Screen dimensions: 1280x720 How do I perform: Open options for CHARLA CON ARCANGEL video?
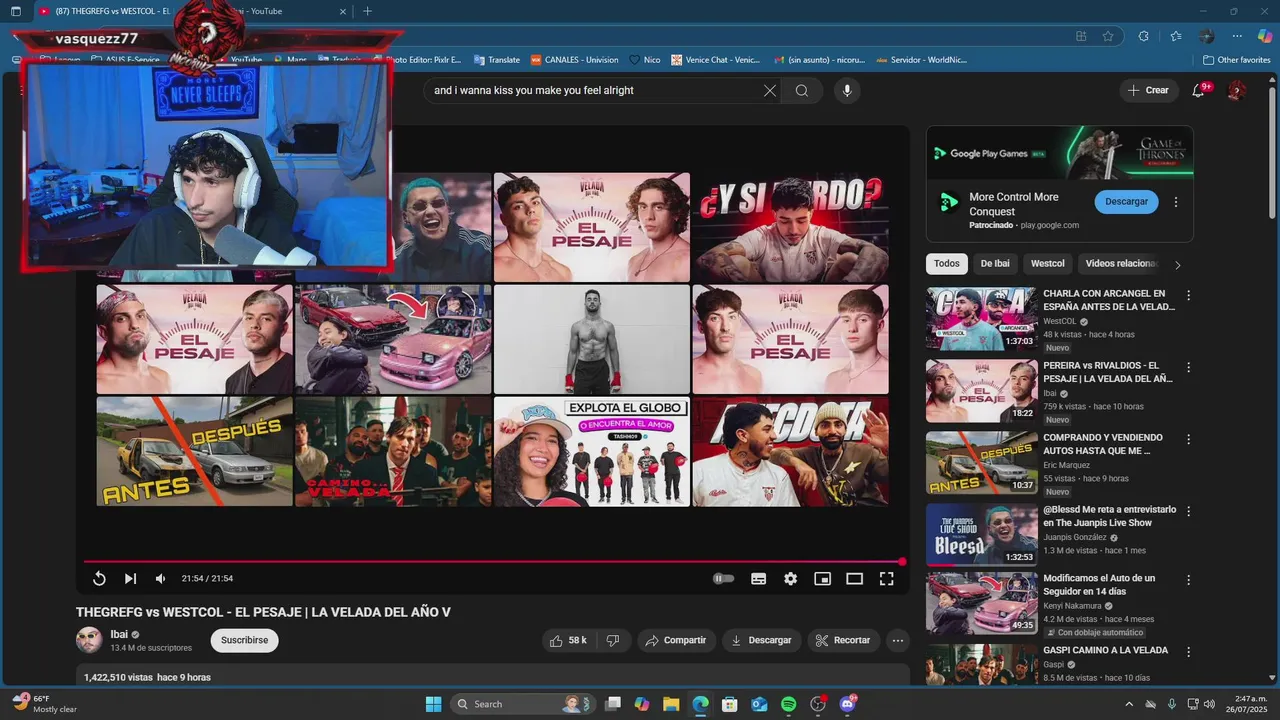[1189, 296]
